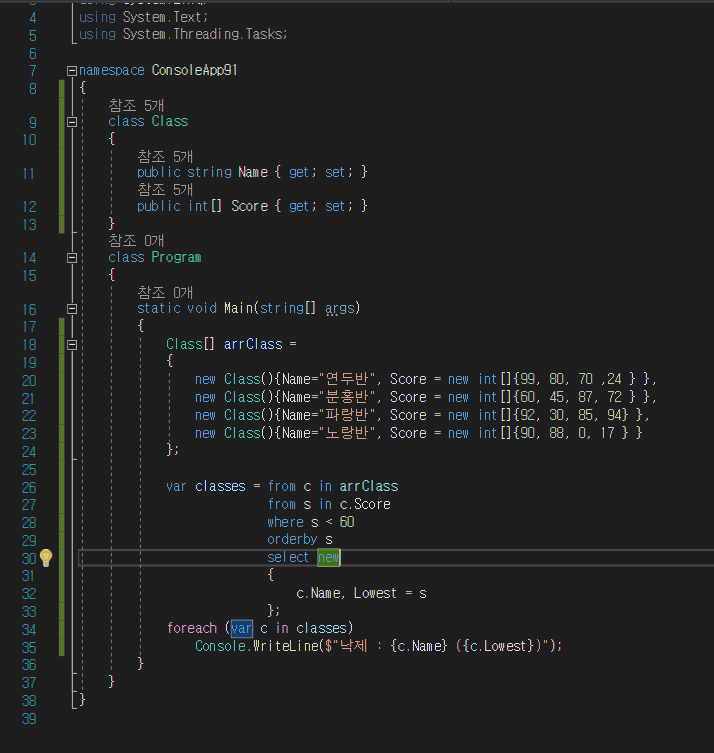Click line number 30 in the margin
Image resolution: width=714 pixels, height=753 pixels.
(29, 559)
